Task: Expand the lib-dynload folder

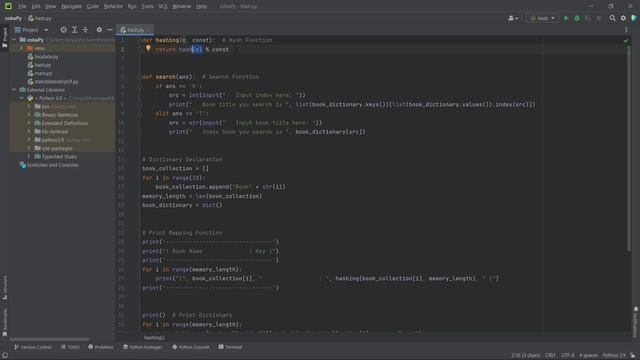Action: point(29,132)
